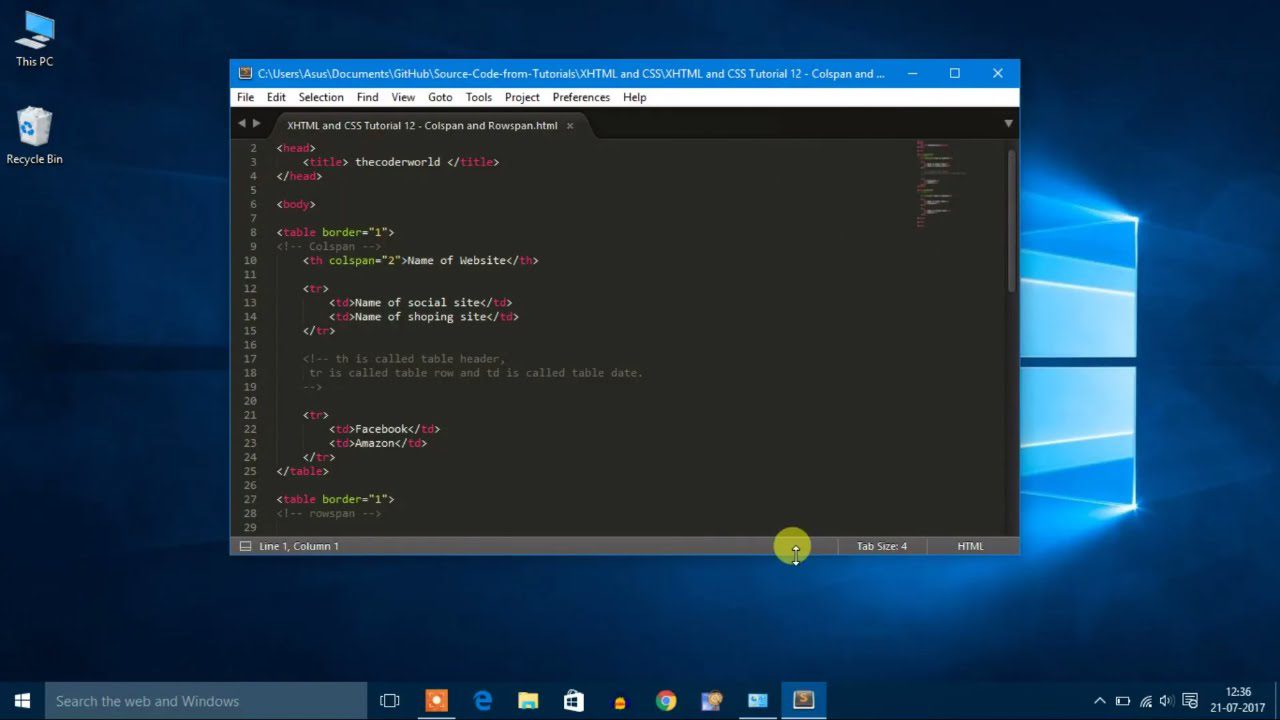Maximize the Sublime Text window
The image size is (1280, 720).
pos(955,73)
